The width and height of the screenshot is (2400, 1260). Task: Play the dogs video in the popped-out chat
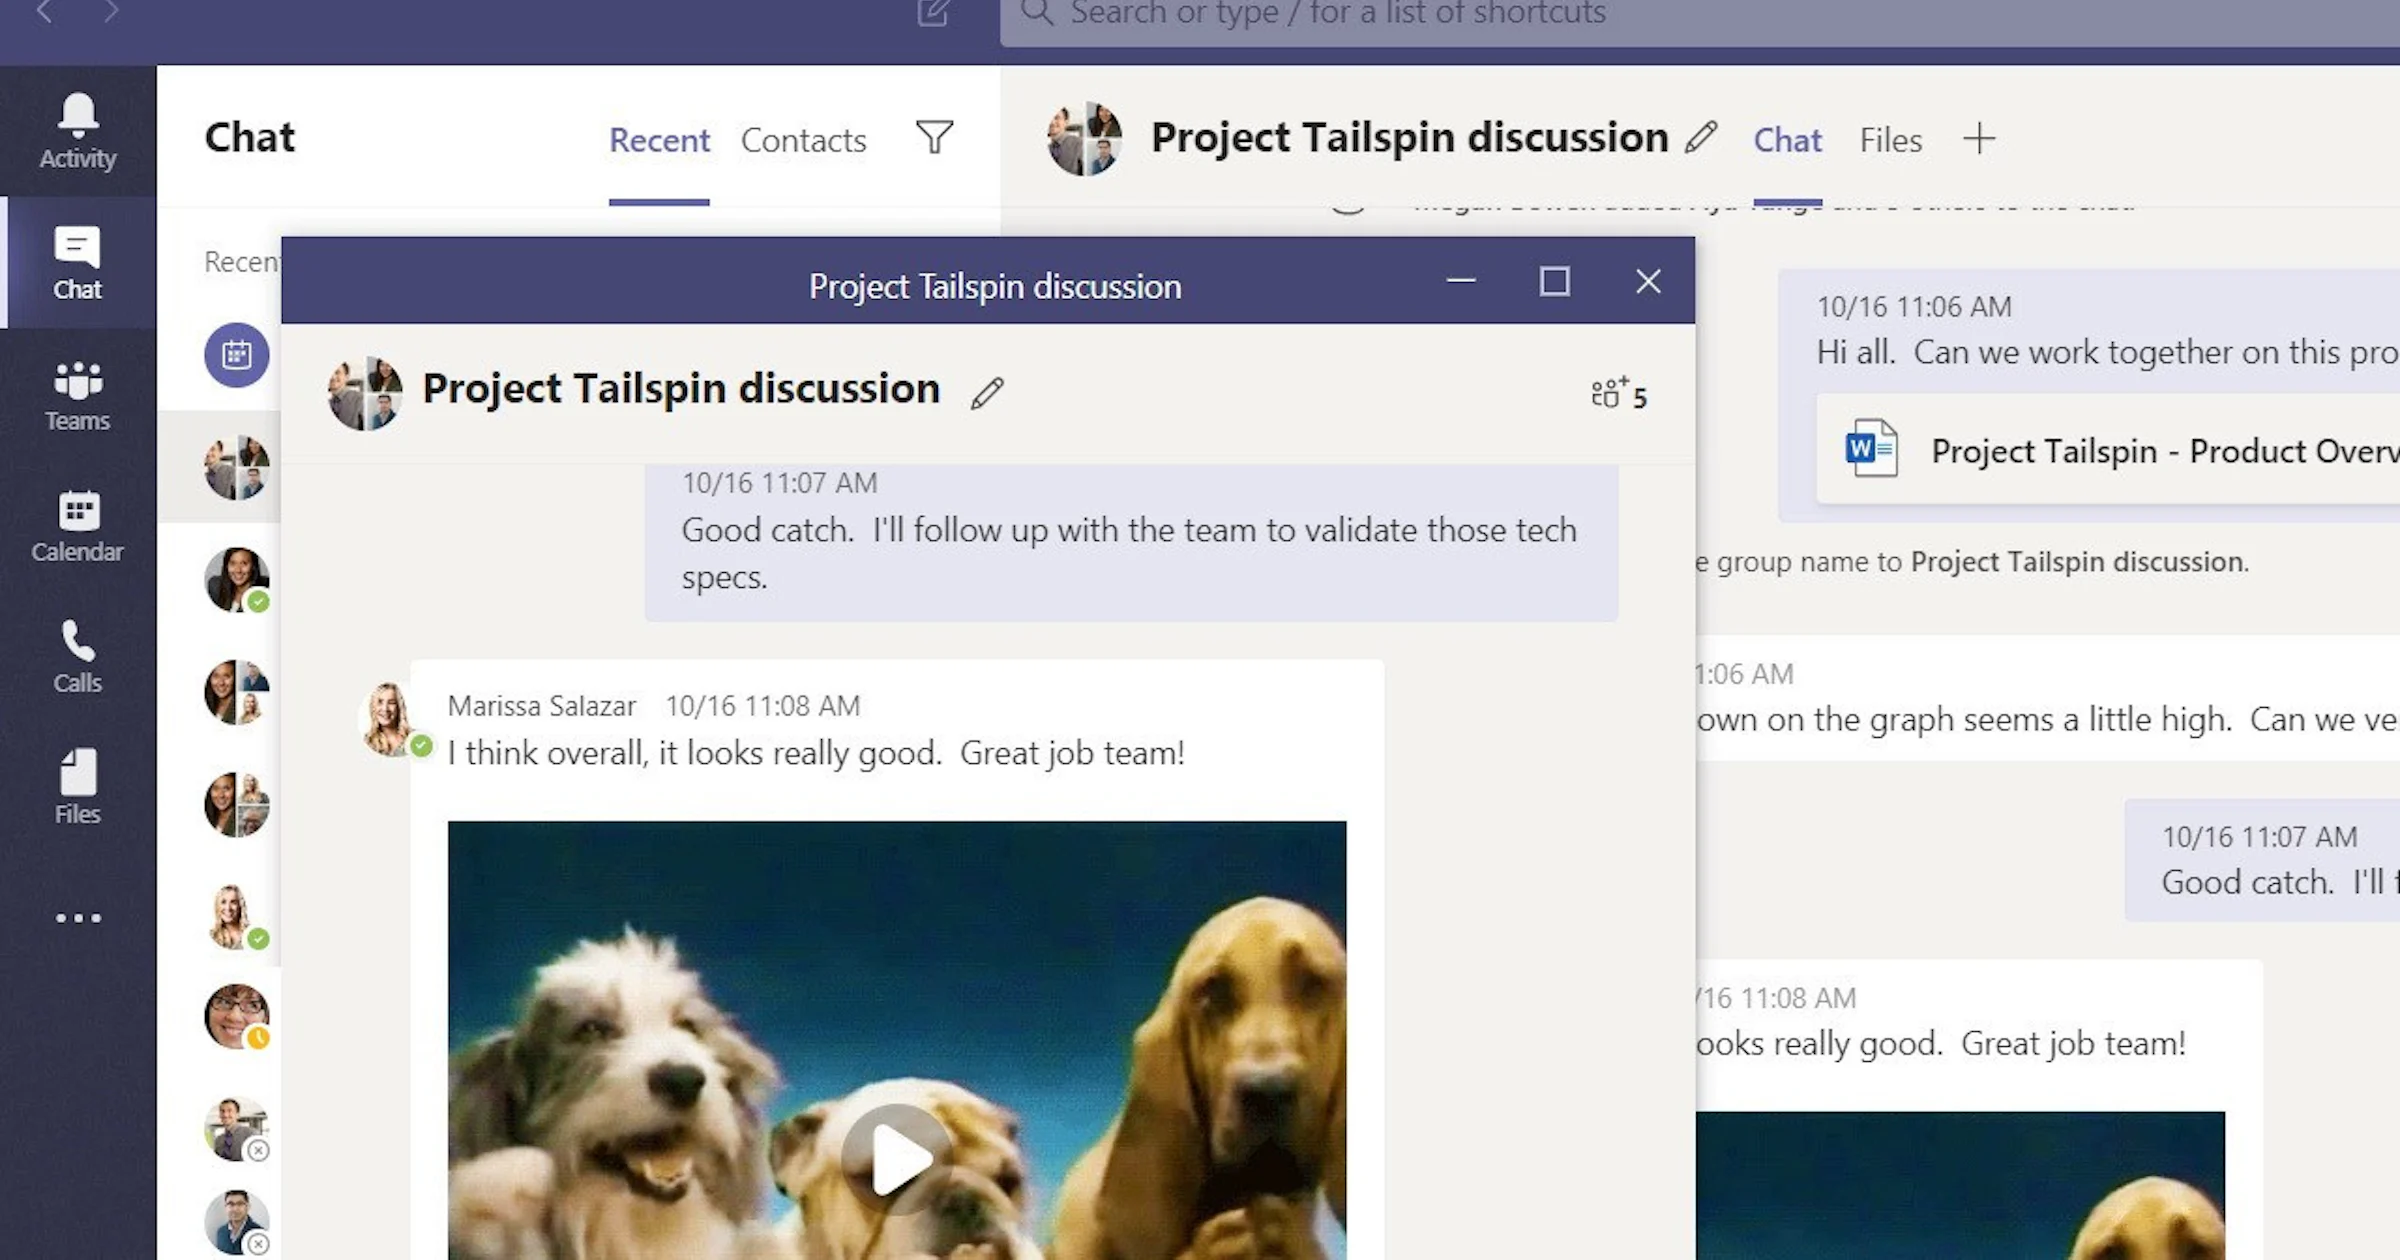click(897, 1158)
